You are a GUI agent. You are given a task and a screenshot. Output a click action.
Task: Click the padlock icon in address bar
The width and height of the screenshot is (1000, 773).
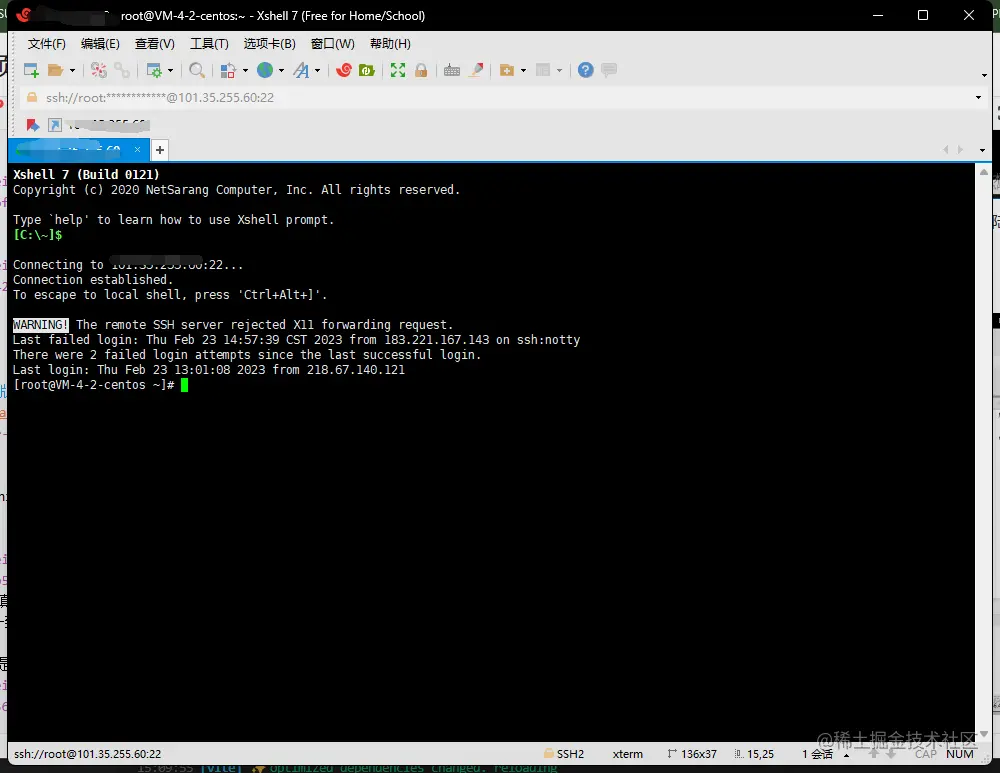(31, 97)
